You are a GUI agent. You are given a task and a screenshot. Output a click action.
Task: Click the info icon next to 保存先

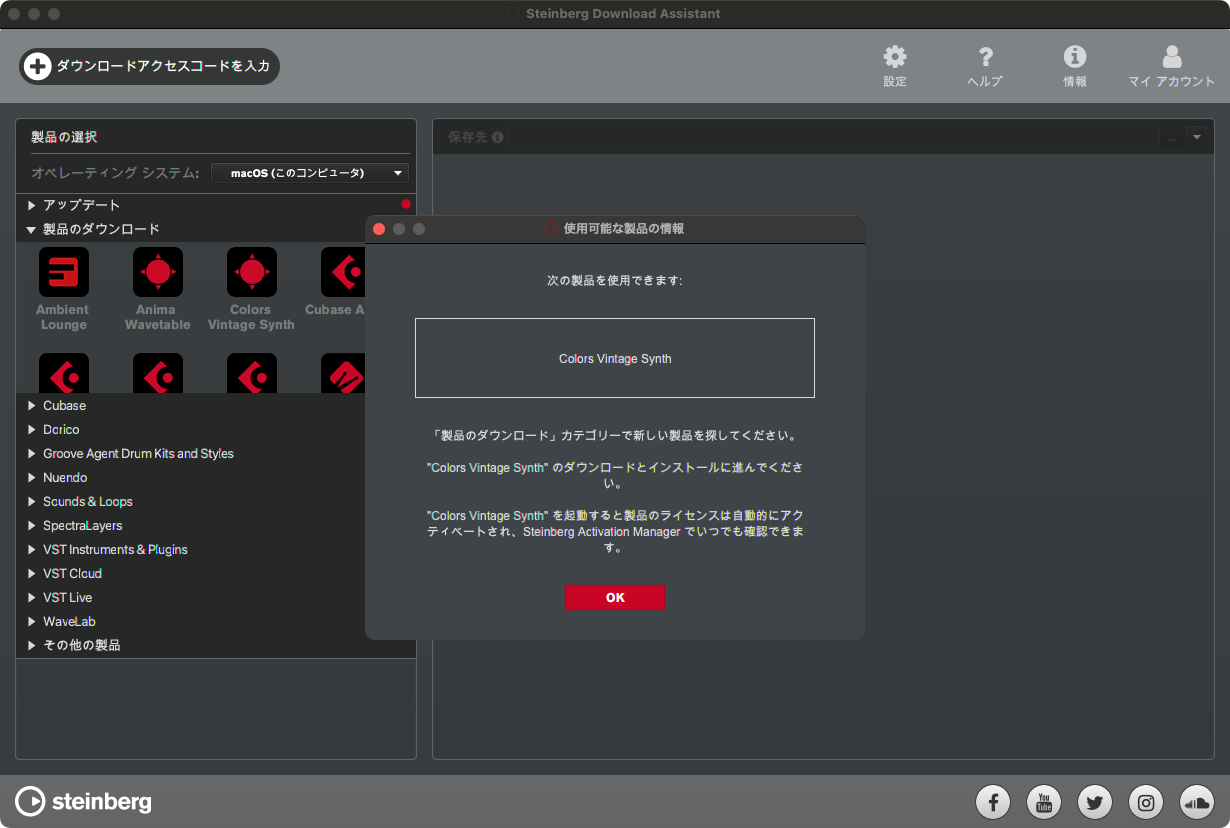(x=498, y=137)
